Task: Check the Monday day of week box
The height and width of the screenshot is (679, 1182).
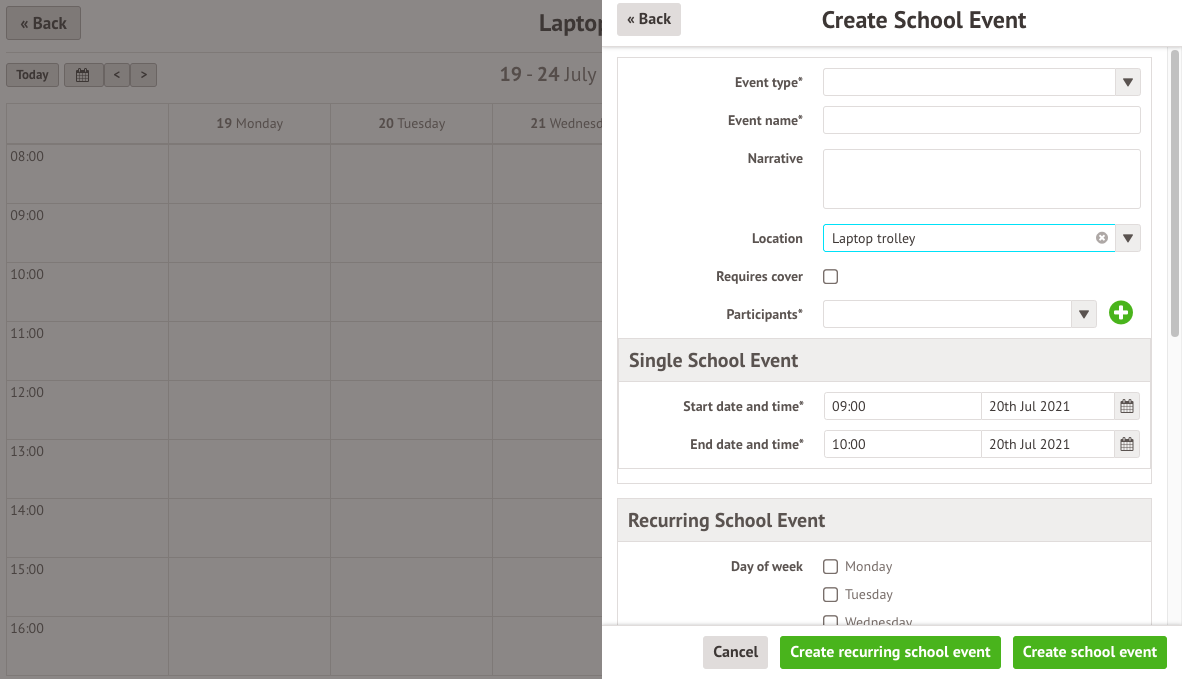Action: (831, 567)
